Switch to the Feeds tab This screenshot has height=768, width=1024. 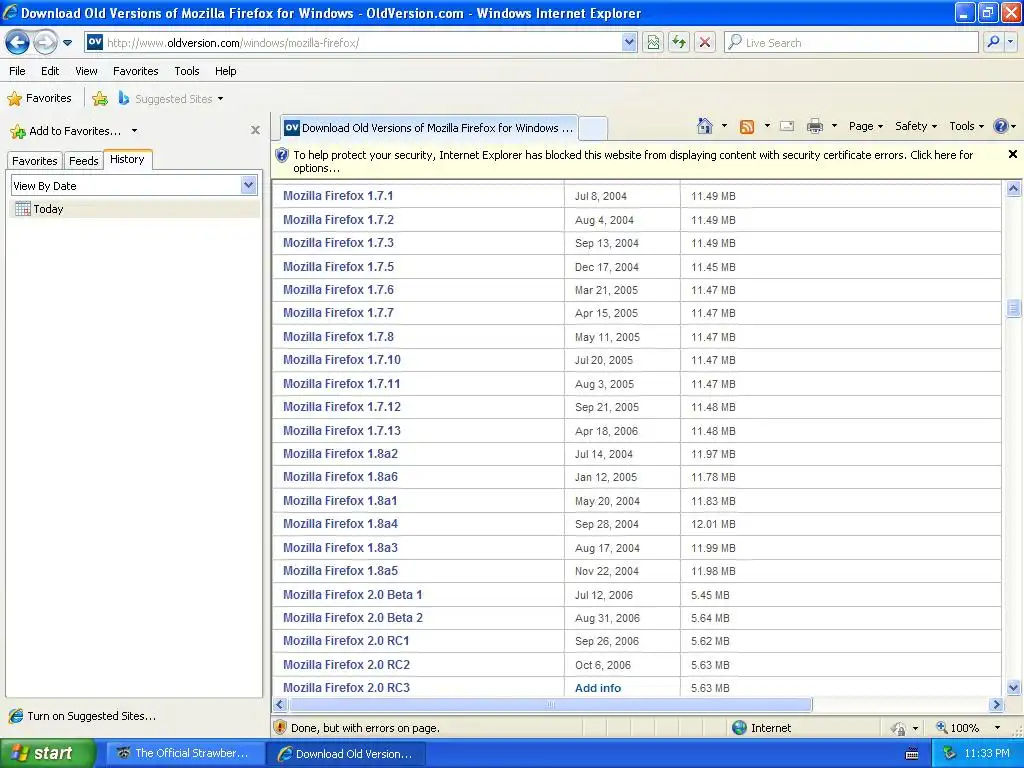point(84,161)
